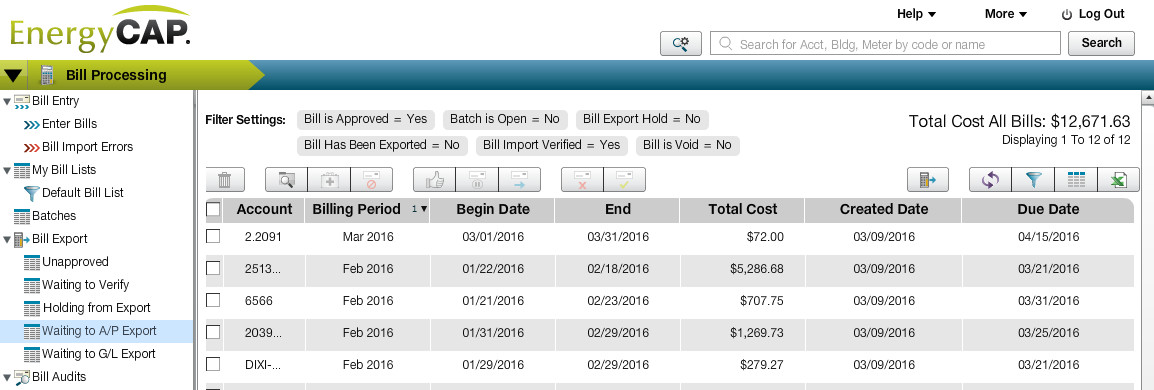Click the Log Out power icon

point(1067,14)
